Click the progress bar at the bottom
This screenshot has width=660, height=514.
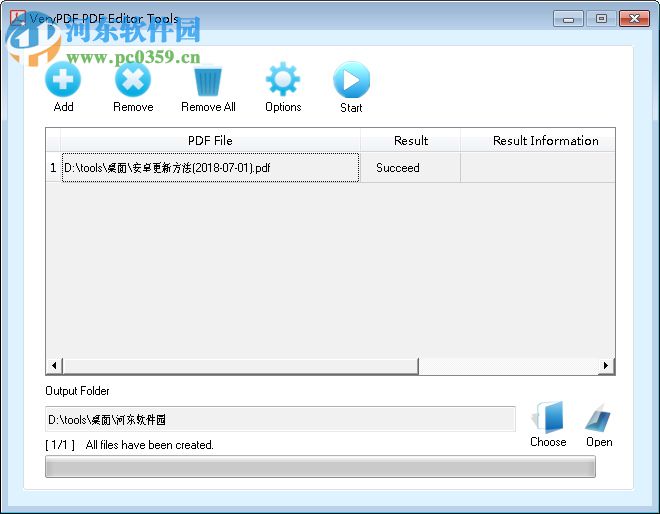(x=320, y=466)
